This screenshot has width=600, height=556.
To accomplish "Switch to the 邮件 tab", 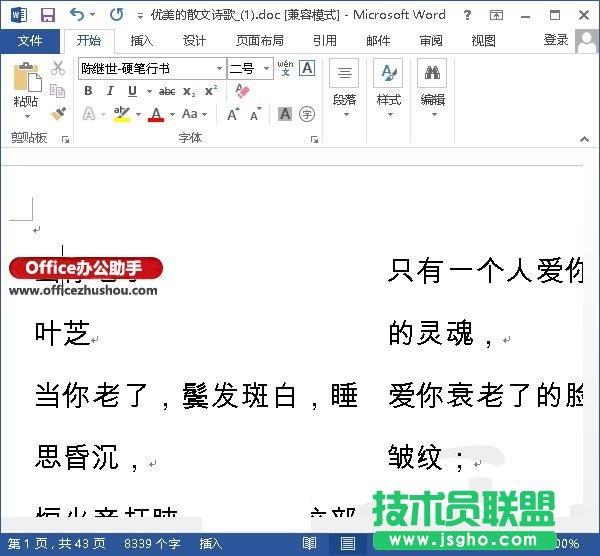I will click(378, 40).
